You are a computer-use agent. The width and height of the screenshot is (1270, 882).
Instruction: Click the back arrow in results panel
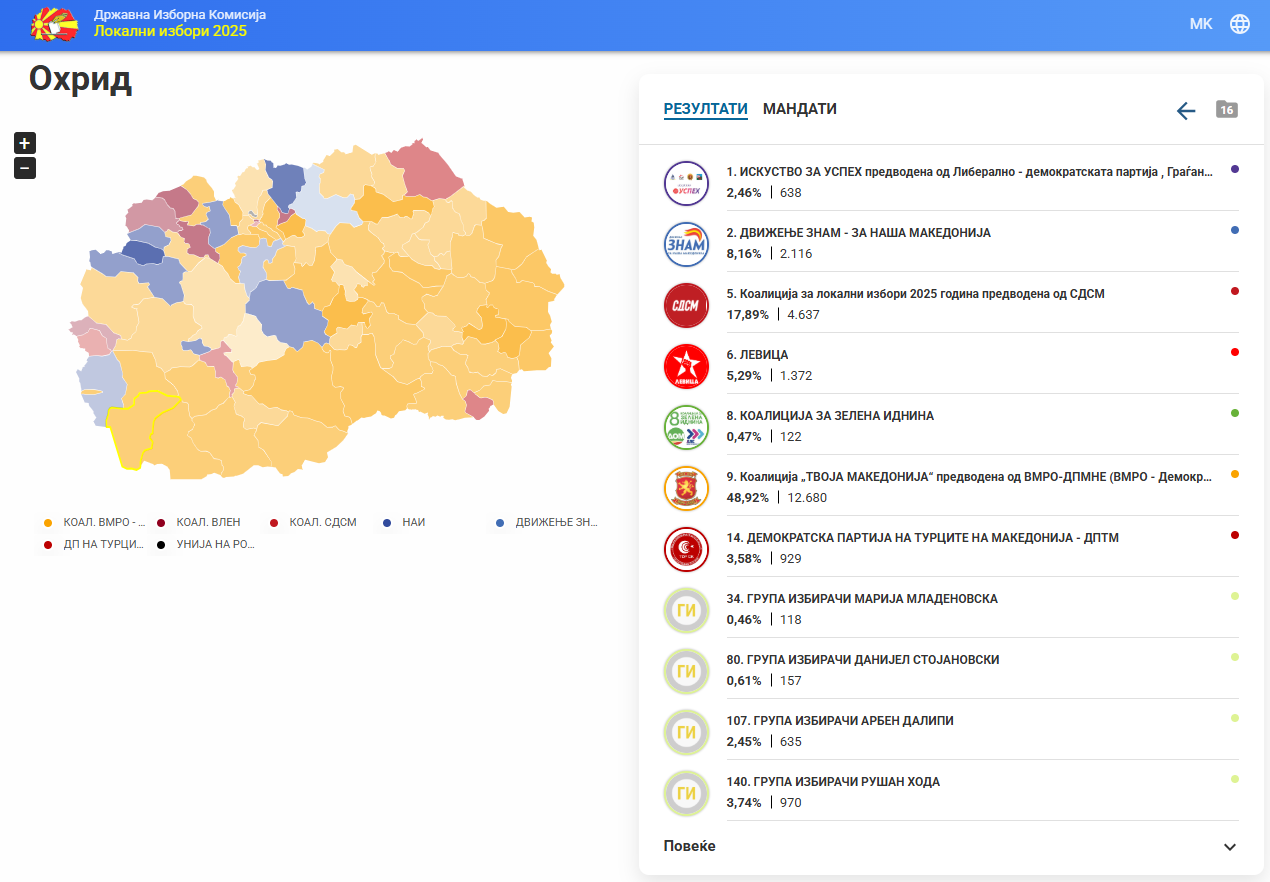(x=1186, y=110)
